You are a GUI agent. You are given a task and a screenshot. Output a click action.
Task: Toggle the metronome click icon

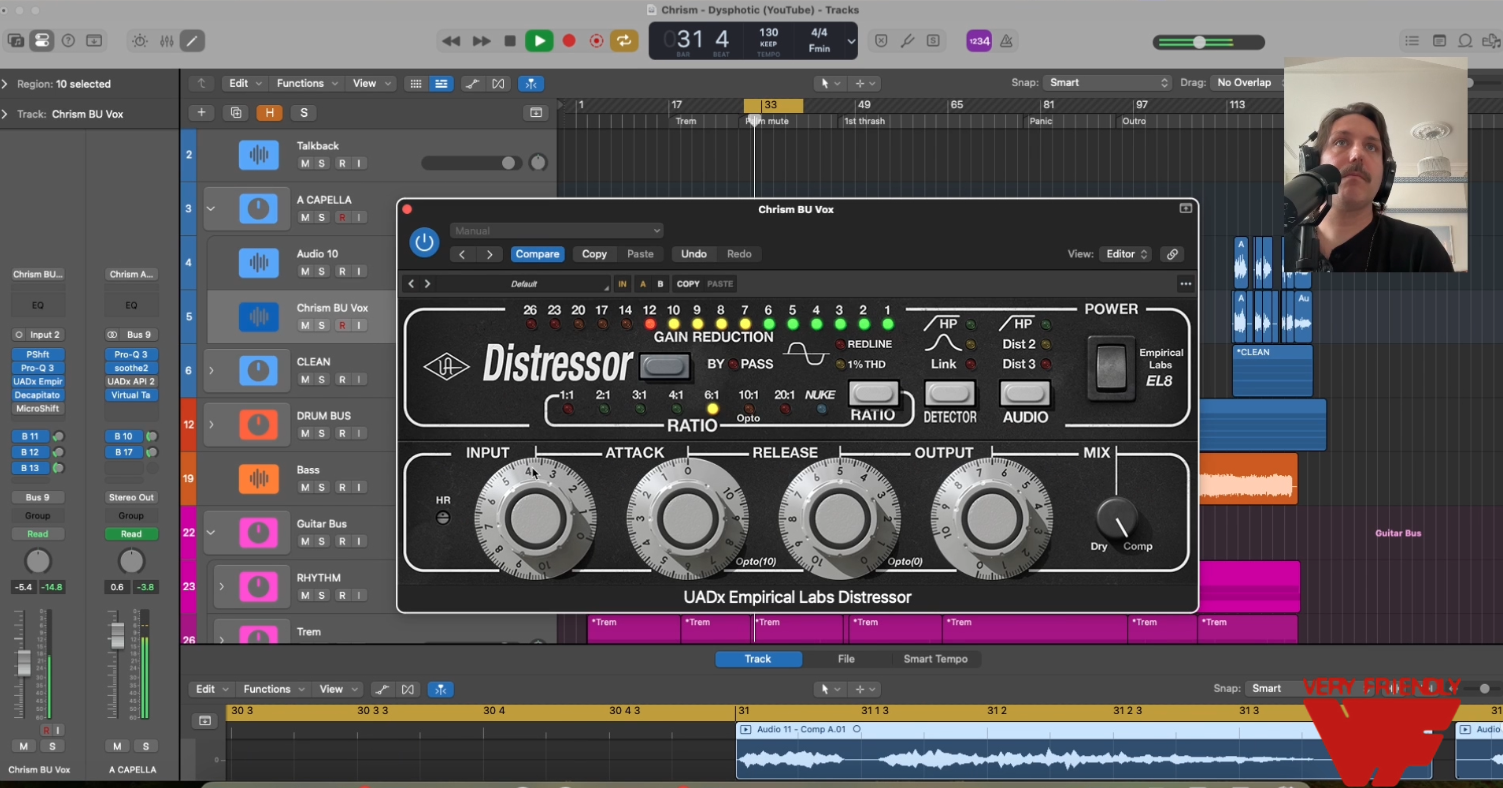tap(1006, 41)
